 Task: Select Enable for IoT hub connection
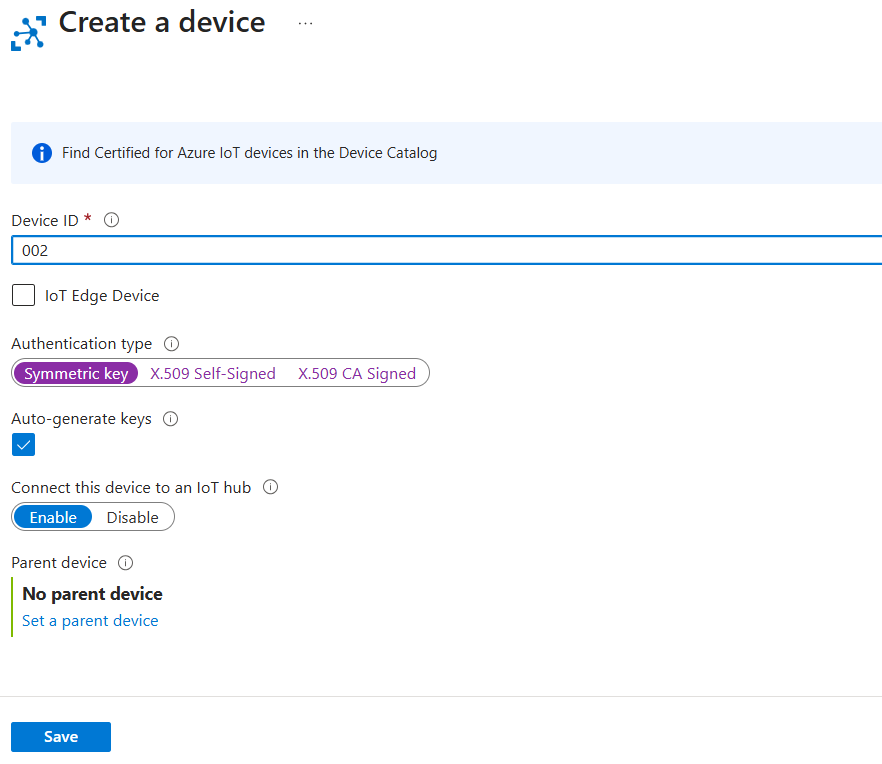coord(53,517)
